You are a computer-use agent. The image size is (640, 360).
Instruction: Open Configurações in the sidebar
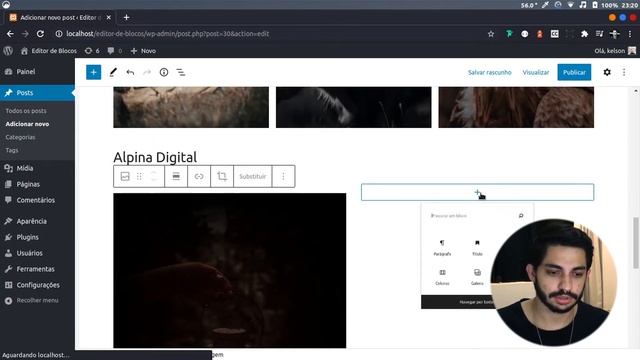point(37,285)
